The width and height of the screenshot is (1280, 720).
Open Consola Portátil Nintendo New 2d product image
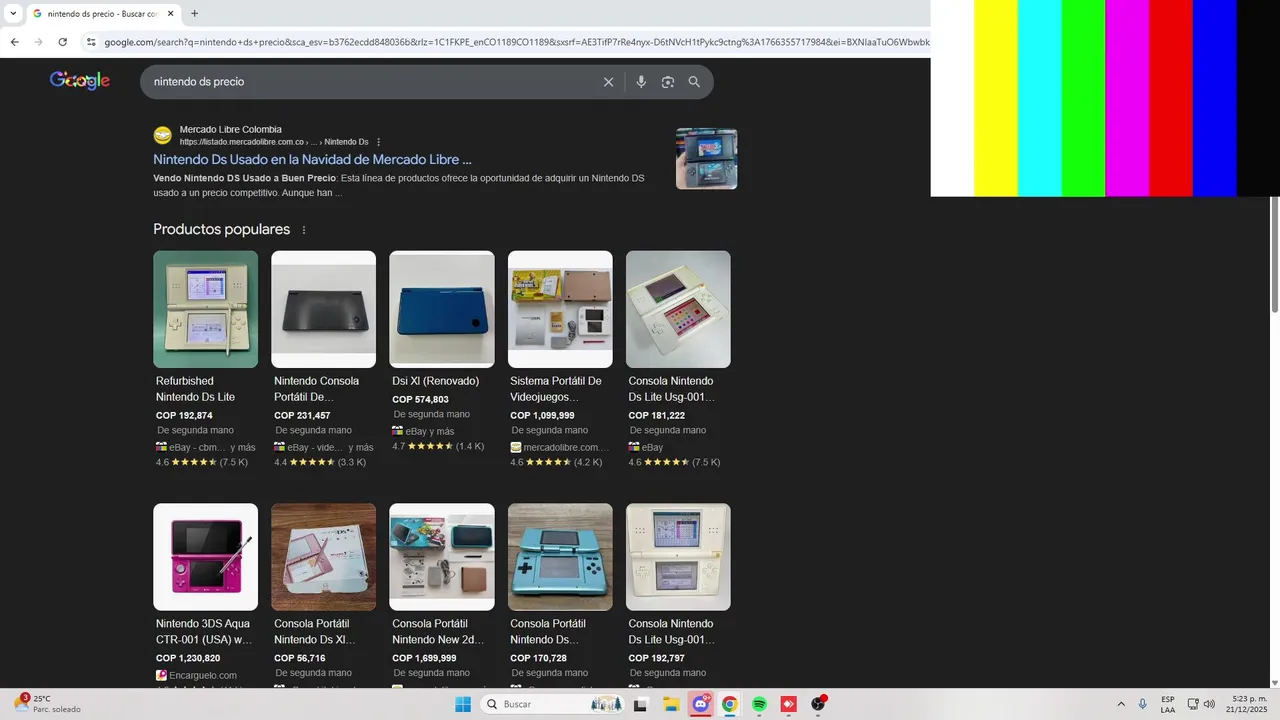pos(441,557)
